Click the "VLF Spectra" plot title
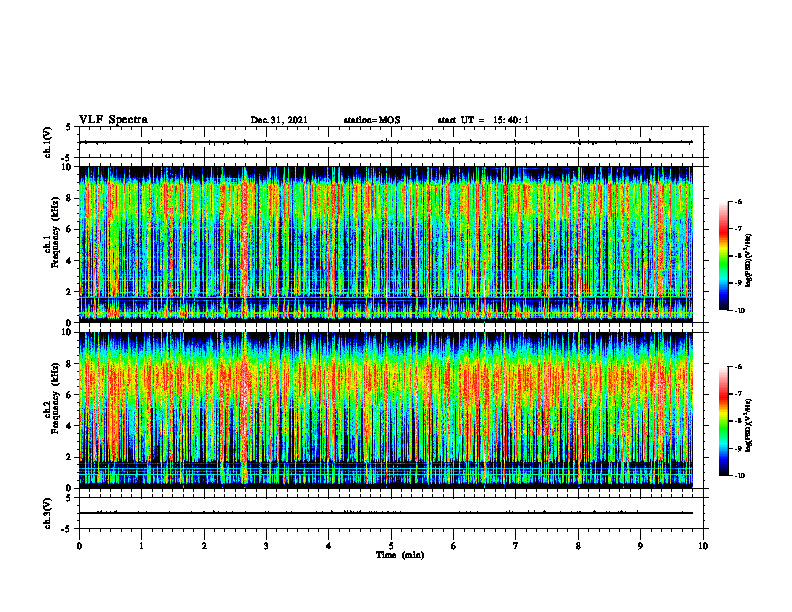The image size is (792, 612). click(x=113, y=120)
